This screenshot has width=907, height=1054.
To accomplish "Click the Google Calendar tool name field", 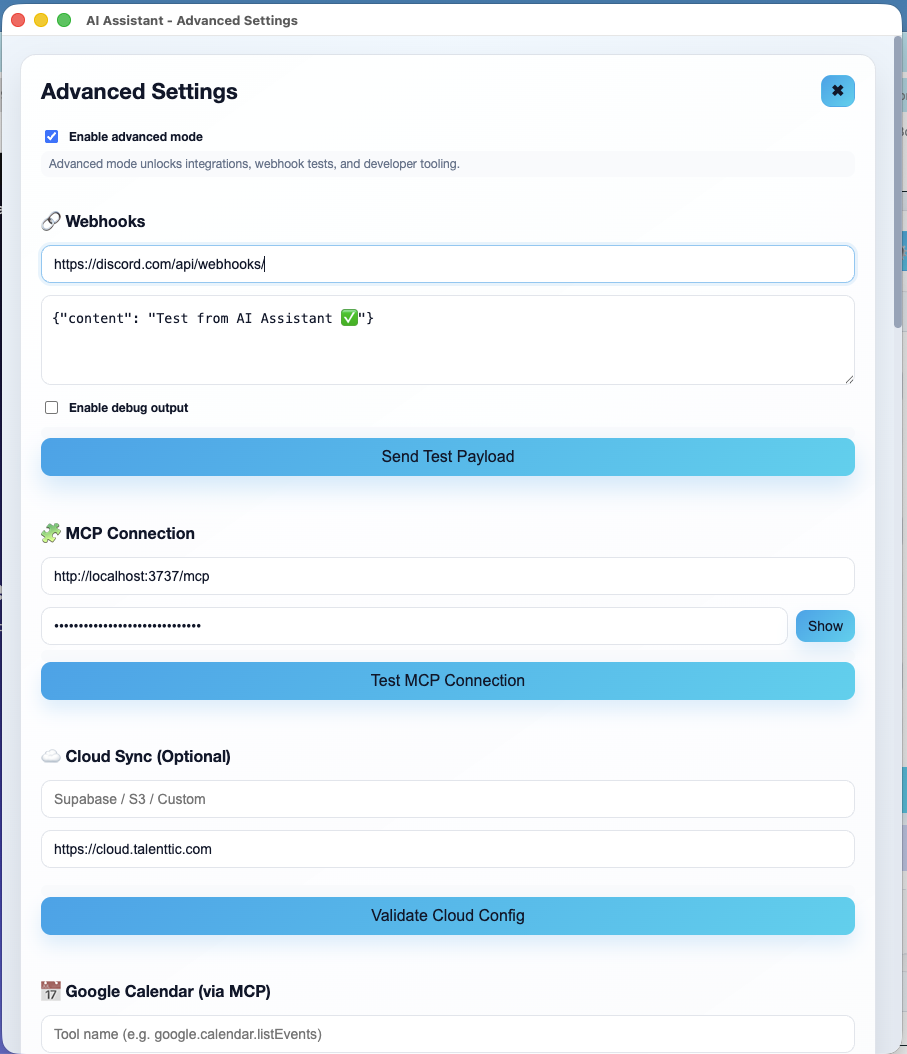I will (x=448, y=1033).
